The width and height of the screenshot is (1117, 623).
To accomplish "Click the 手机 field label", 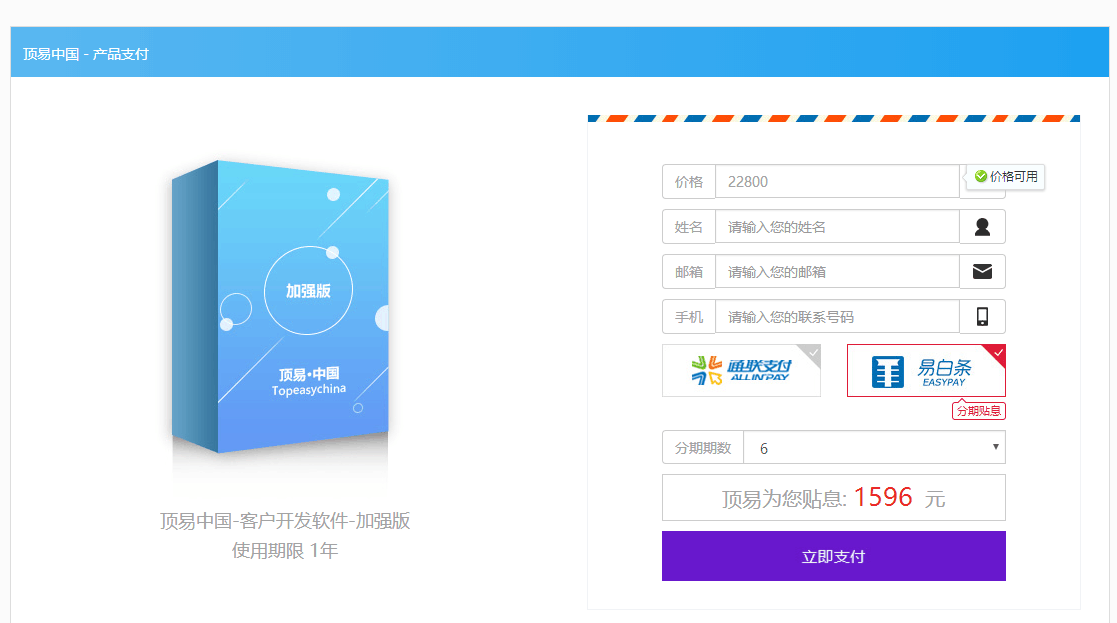I will click(689, 317).
